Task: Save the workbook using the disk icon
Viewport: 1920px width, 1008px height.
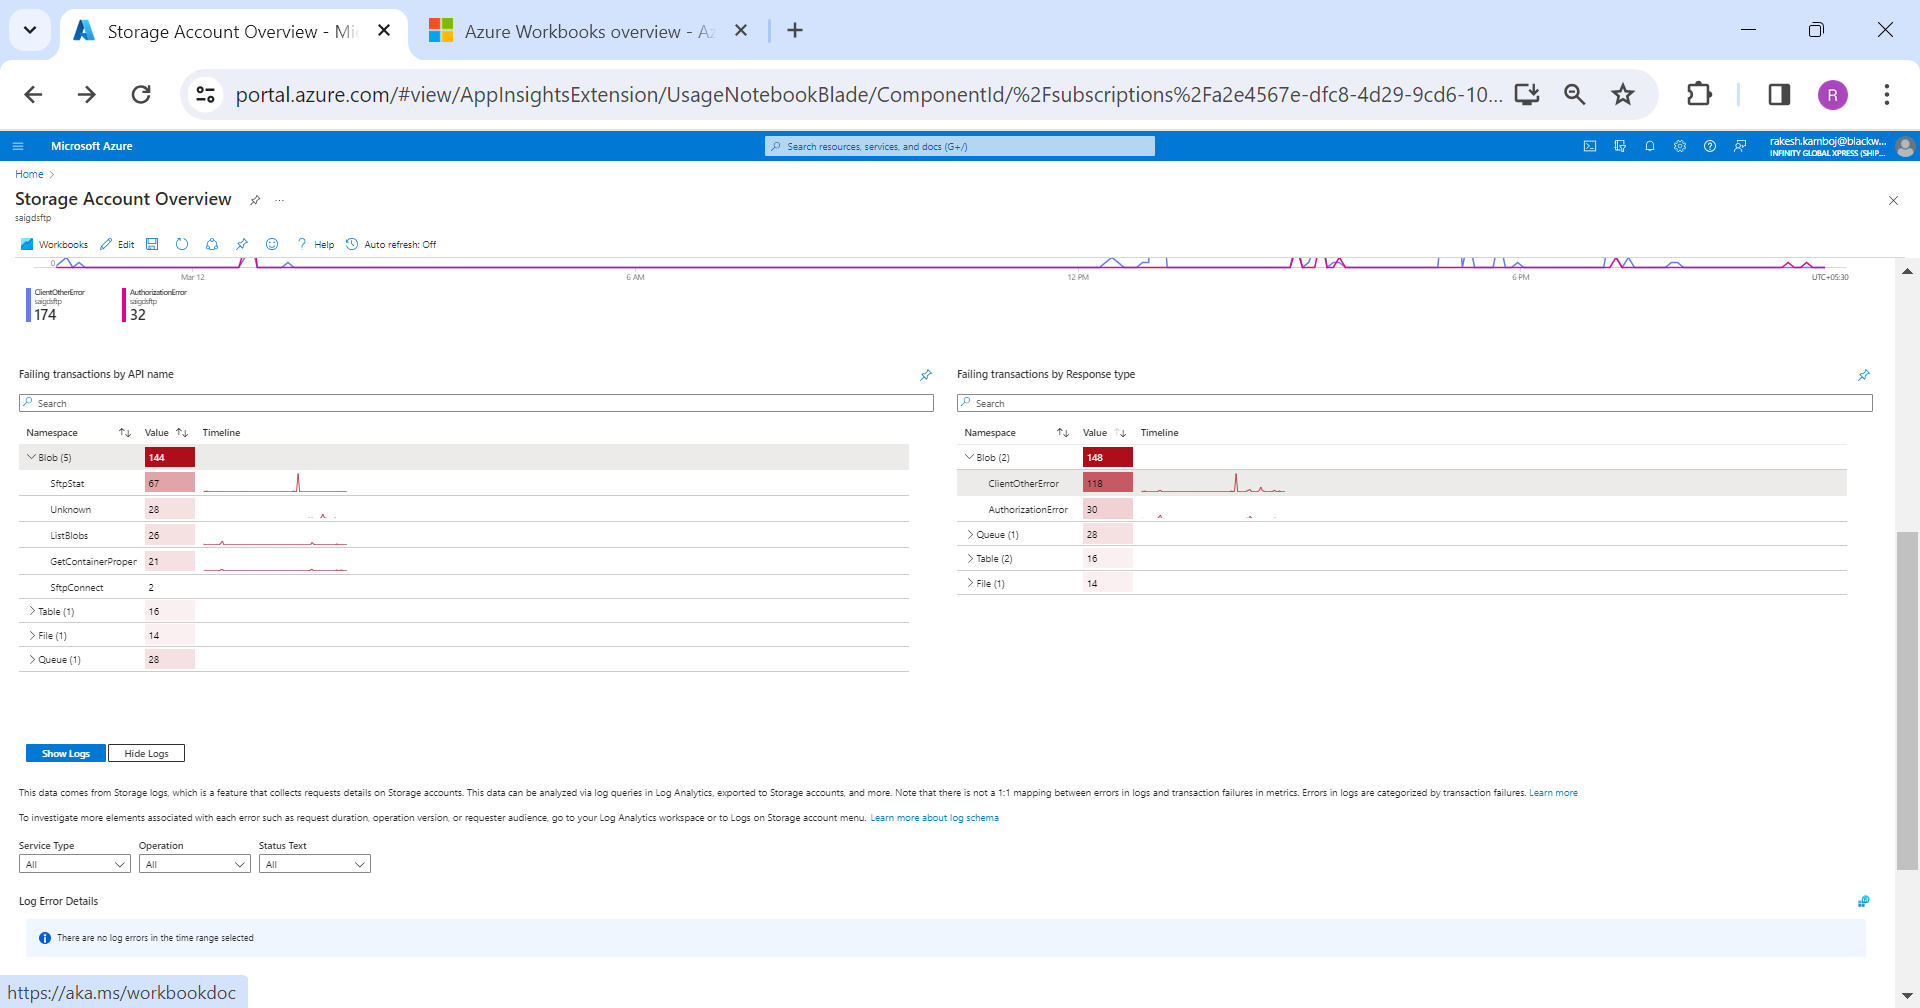Action: pyautogui.click(x=152, y=244)
